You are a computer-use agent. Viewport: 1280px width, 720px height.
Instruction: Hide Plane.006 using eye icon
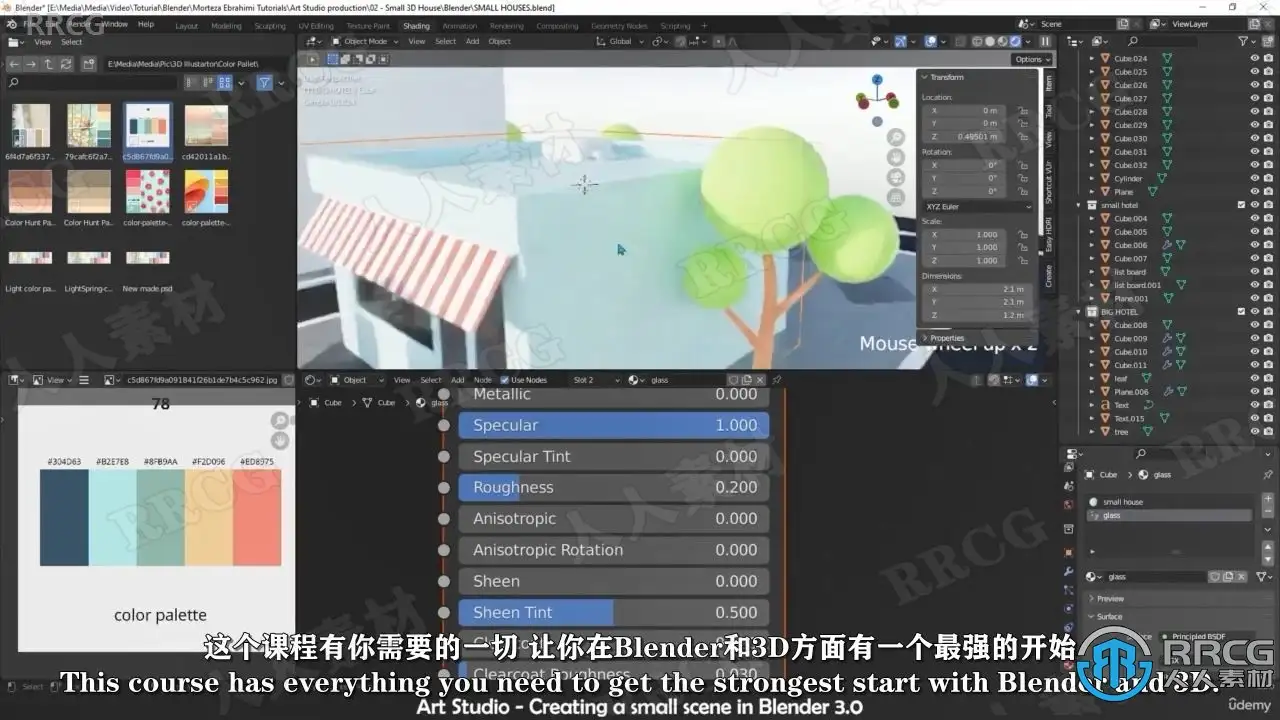coord(1255,392)
